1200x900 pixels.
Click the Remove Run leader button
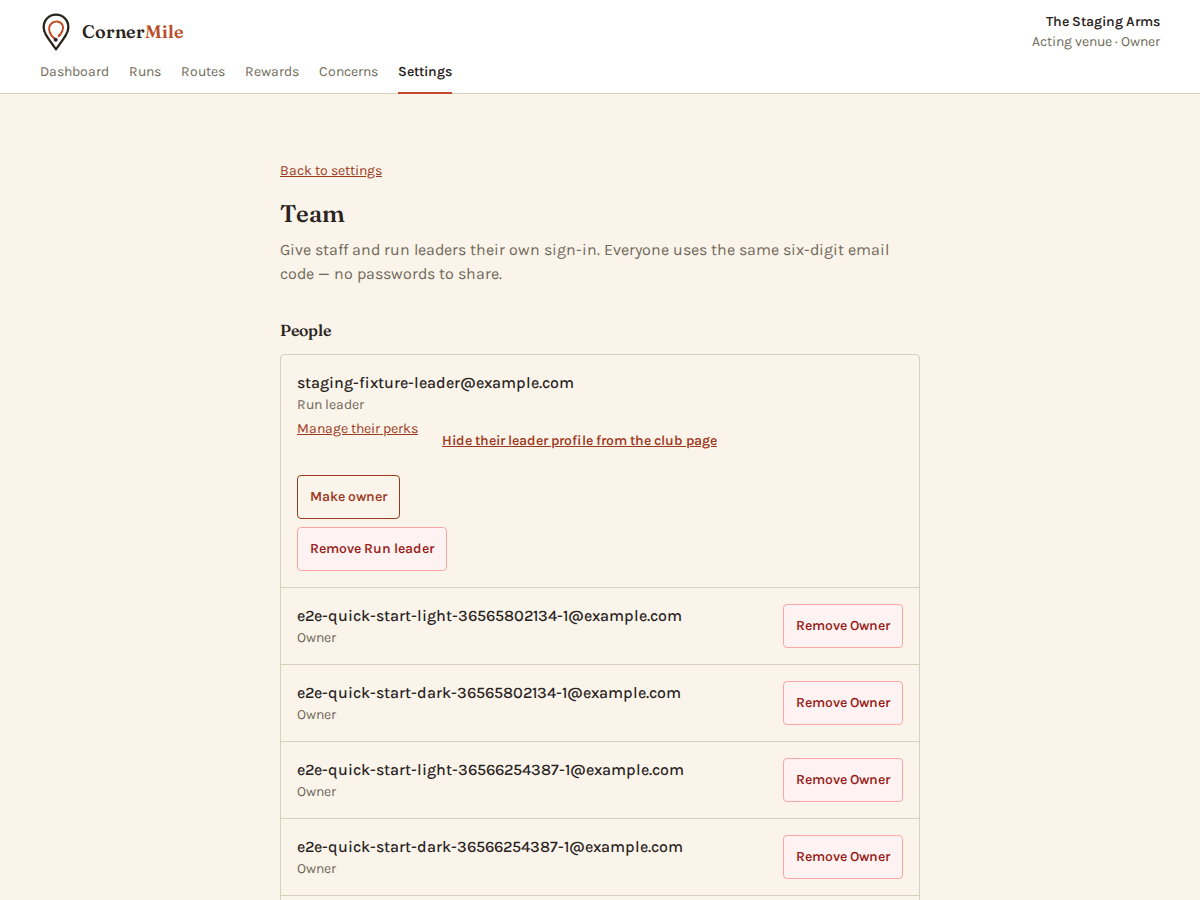pos(372,549)
